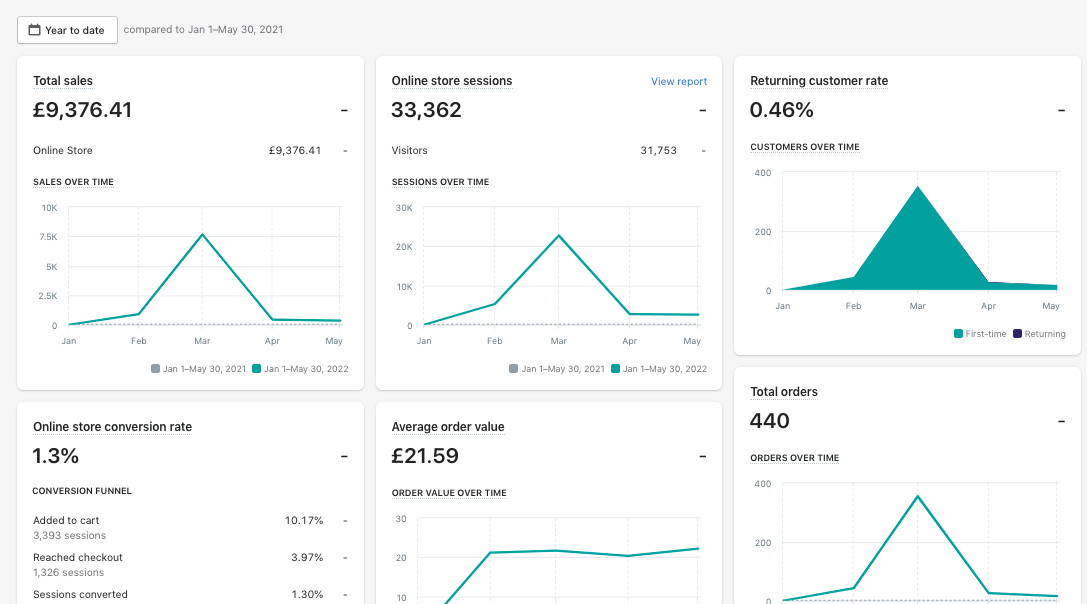The width and height of the screenshot is (1087, 604).
Task: Toggle the Returning legend swatch
Action: pyautogui.click(x=1017, y=334)
